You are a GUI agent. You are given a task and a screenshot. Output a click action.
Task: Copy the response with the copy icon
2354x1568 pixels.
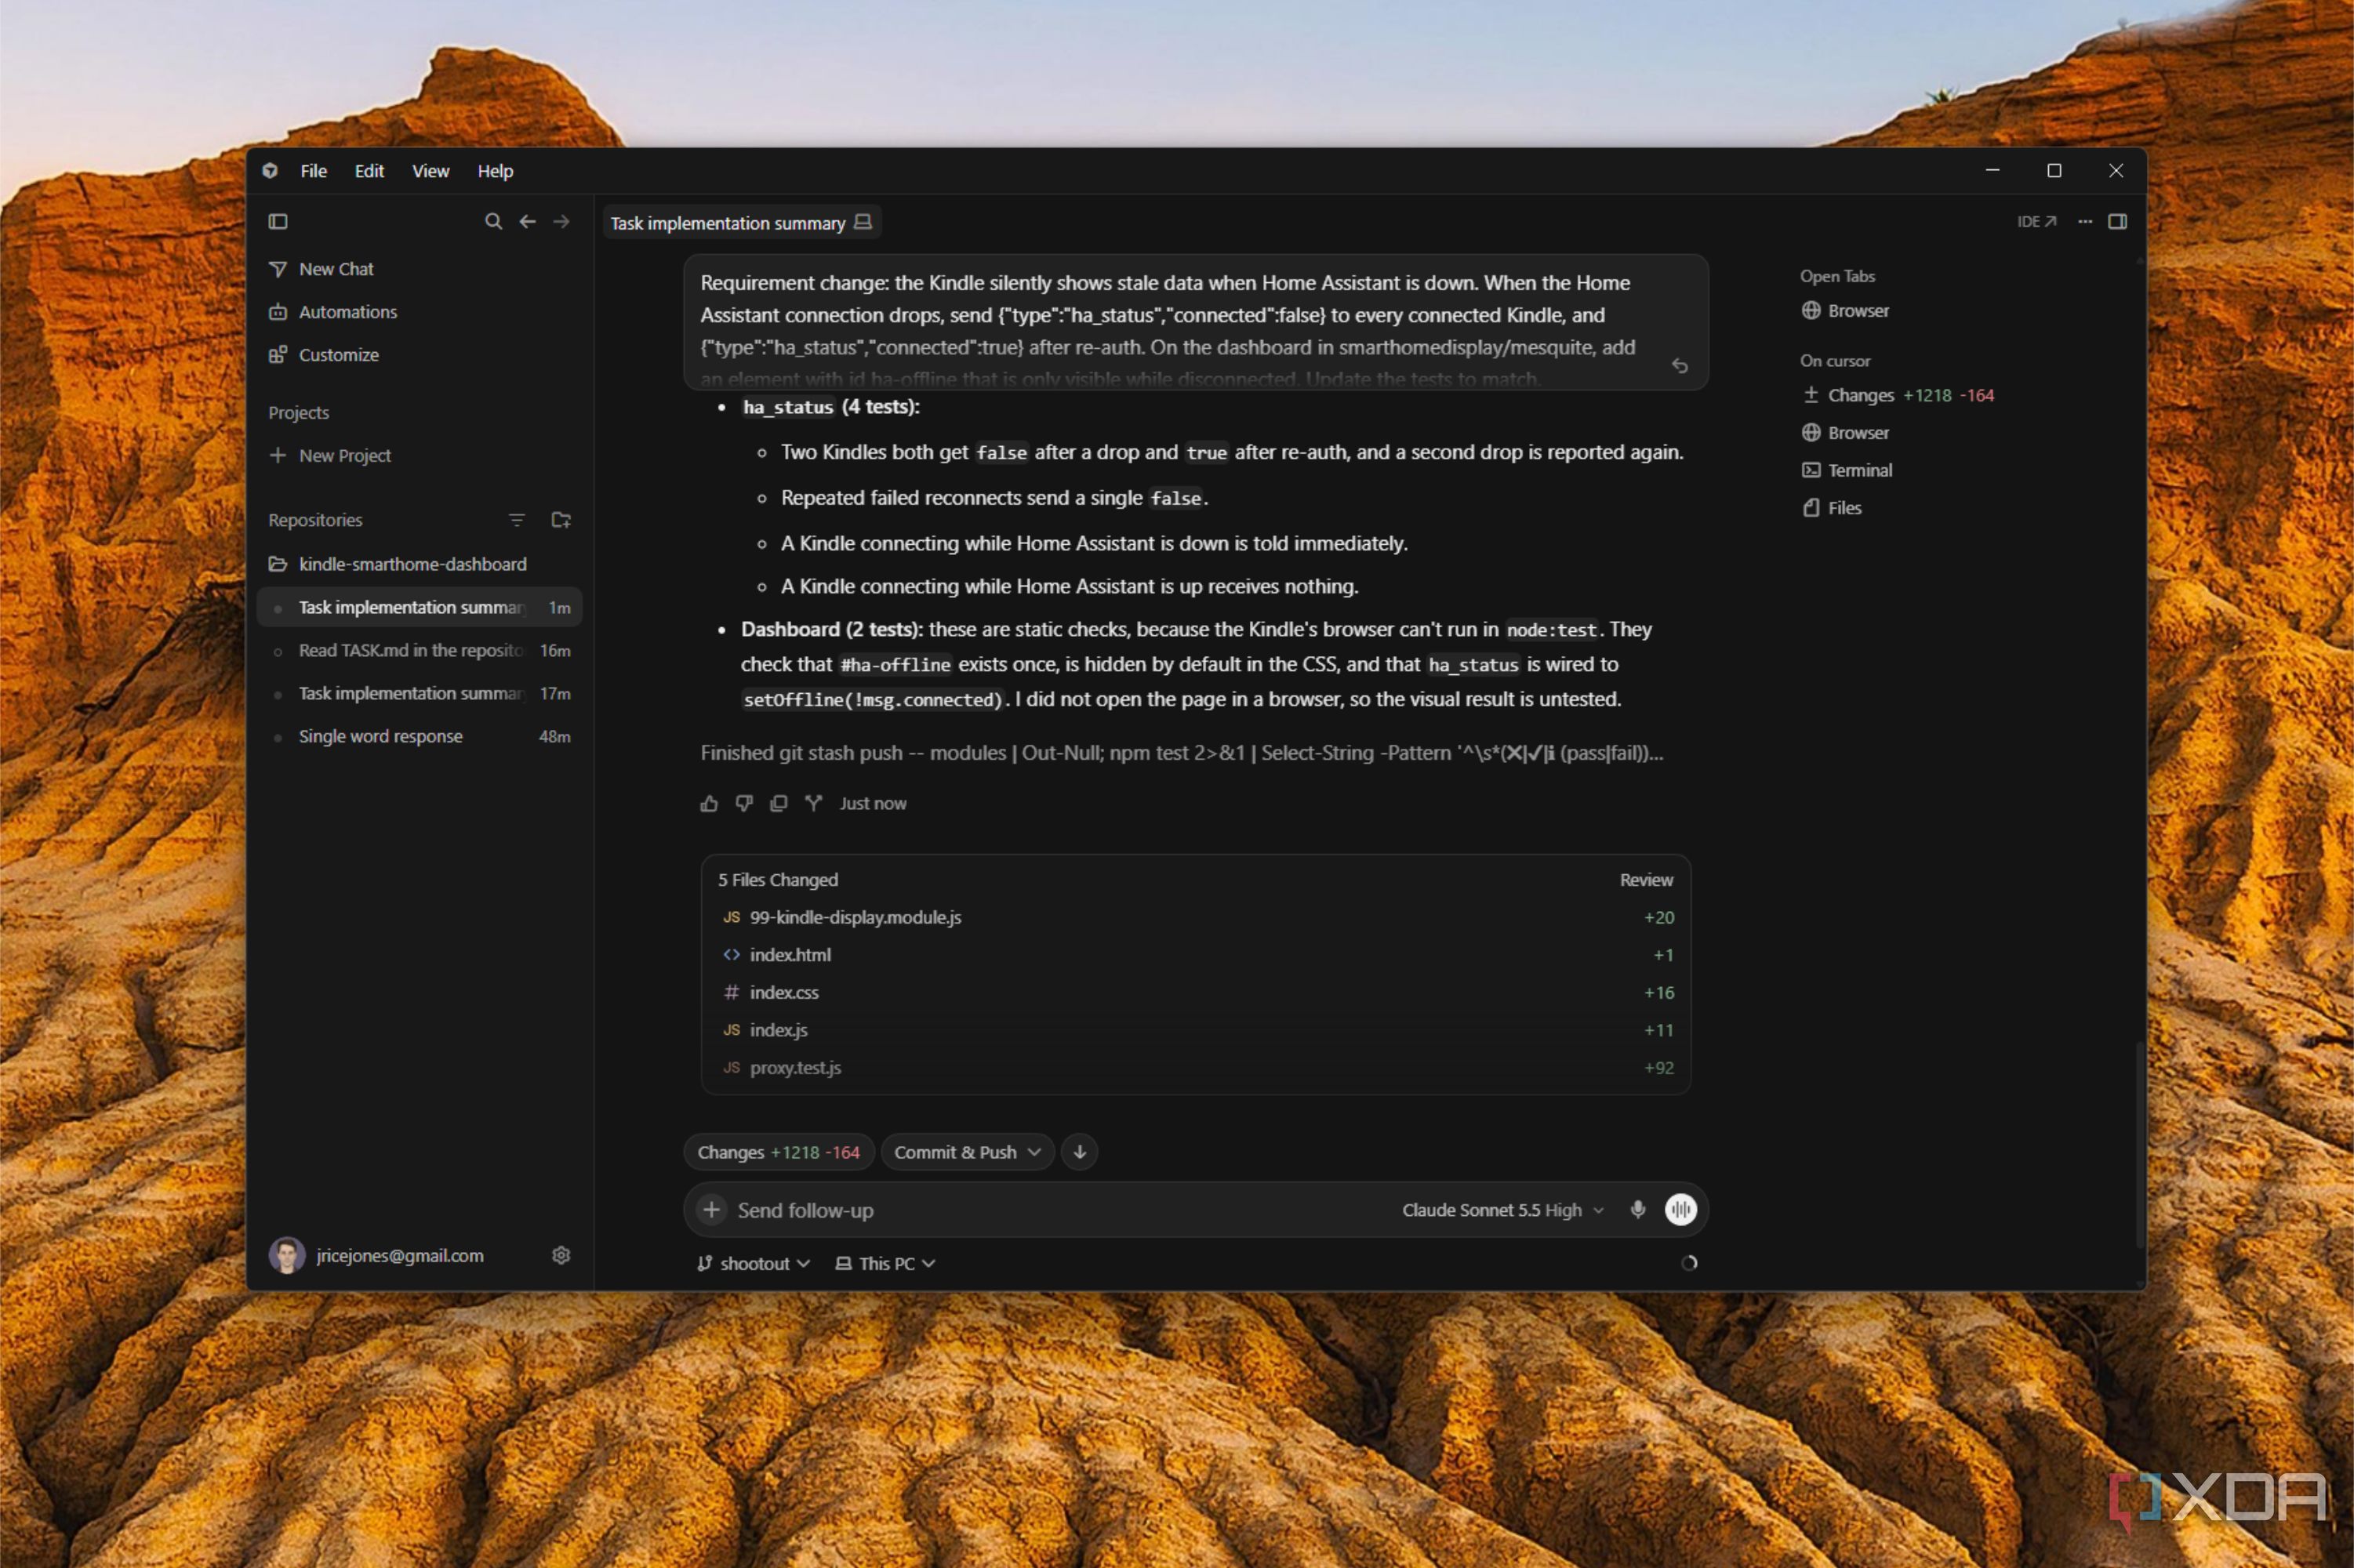tap(779, 803)
